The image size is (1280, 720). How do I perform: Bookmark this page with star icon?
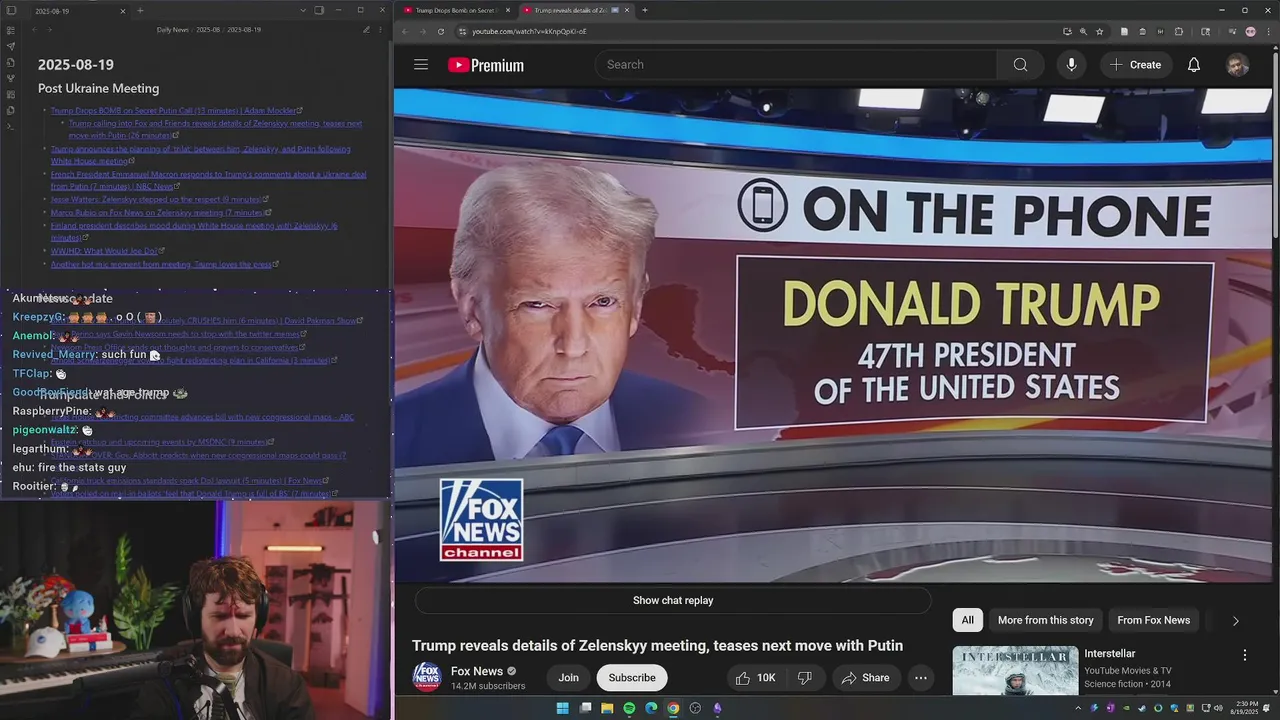pyautogui.click(x=1100, y=31)
